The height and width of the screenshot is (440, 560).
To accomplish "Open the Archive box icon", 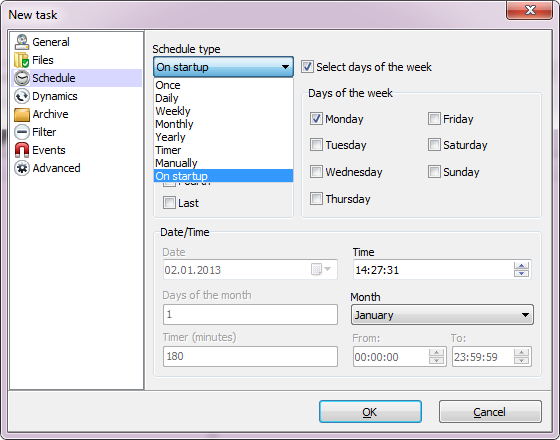I will (22, 114).
